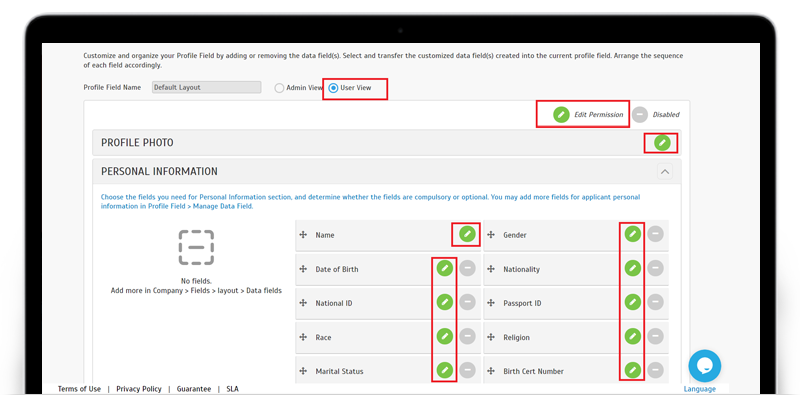This screenshot has width=800, height=395.
Task: Click the move handle for Race field
Action: point(303,337)
